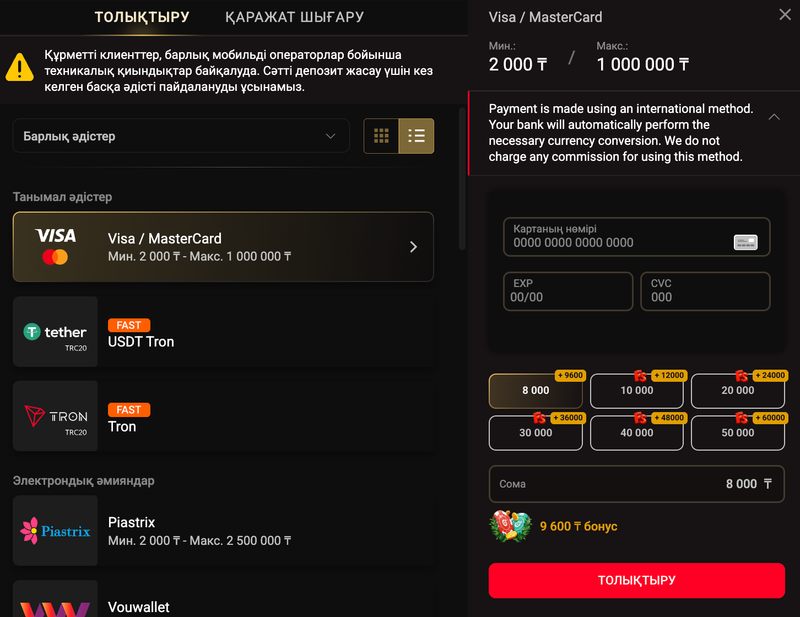The width and height of the screenshot is (800, 617).
Task: Choose the 50 000 amount preset
Action: click(738, 433)
